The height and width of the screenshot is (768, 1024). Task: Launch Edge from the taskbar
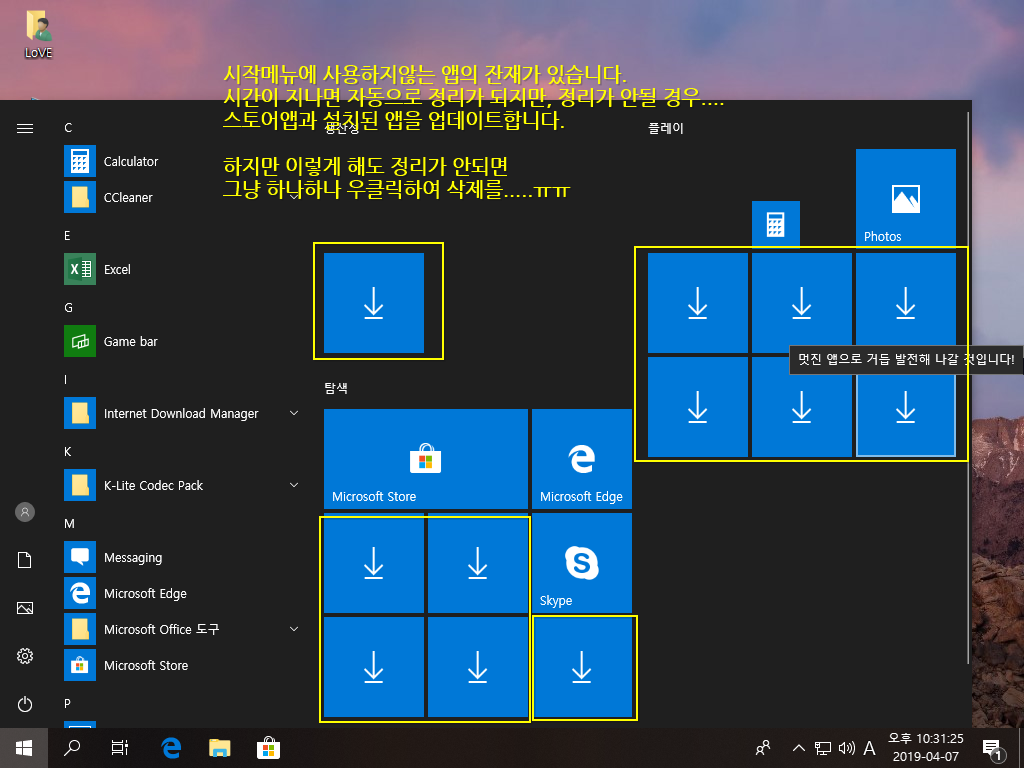tap(171, 748)
